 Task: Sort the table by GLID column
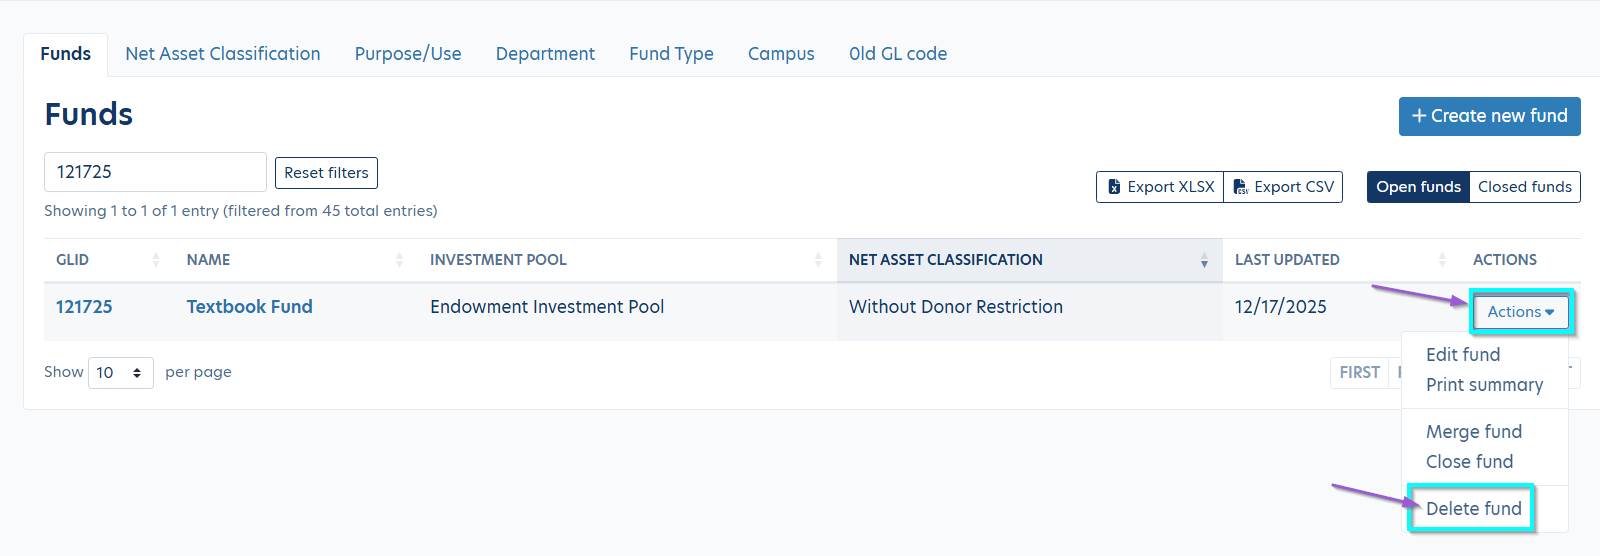(x=156, y=260)
